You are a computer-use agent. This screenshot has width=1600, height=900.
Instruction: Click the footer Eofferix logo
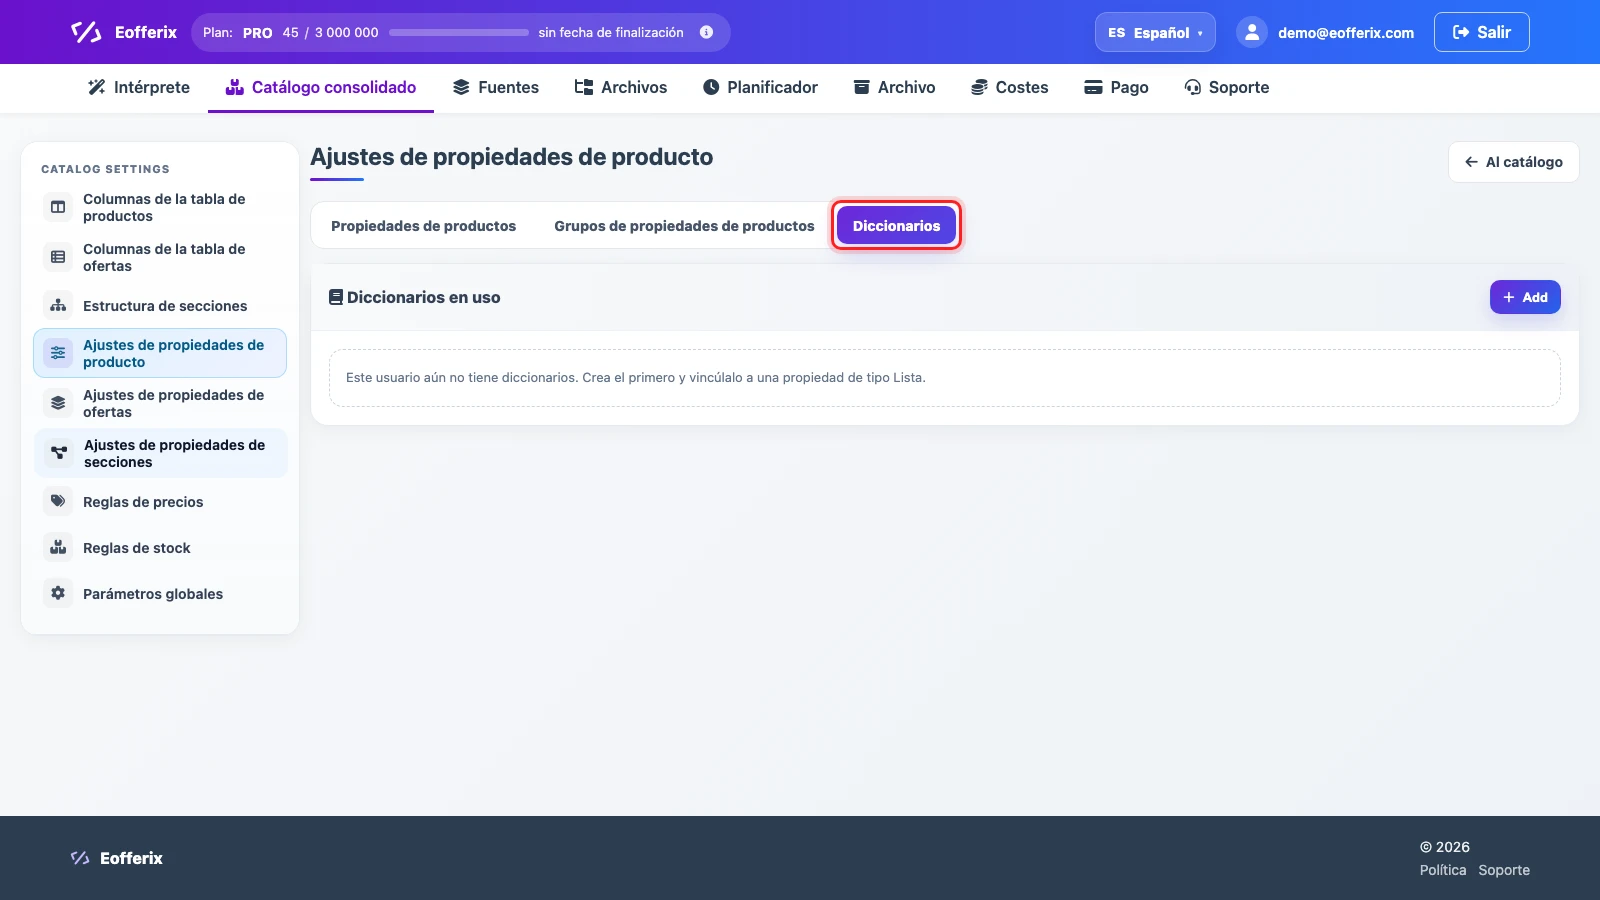(x=116, y=858)
